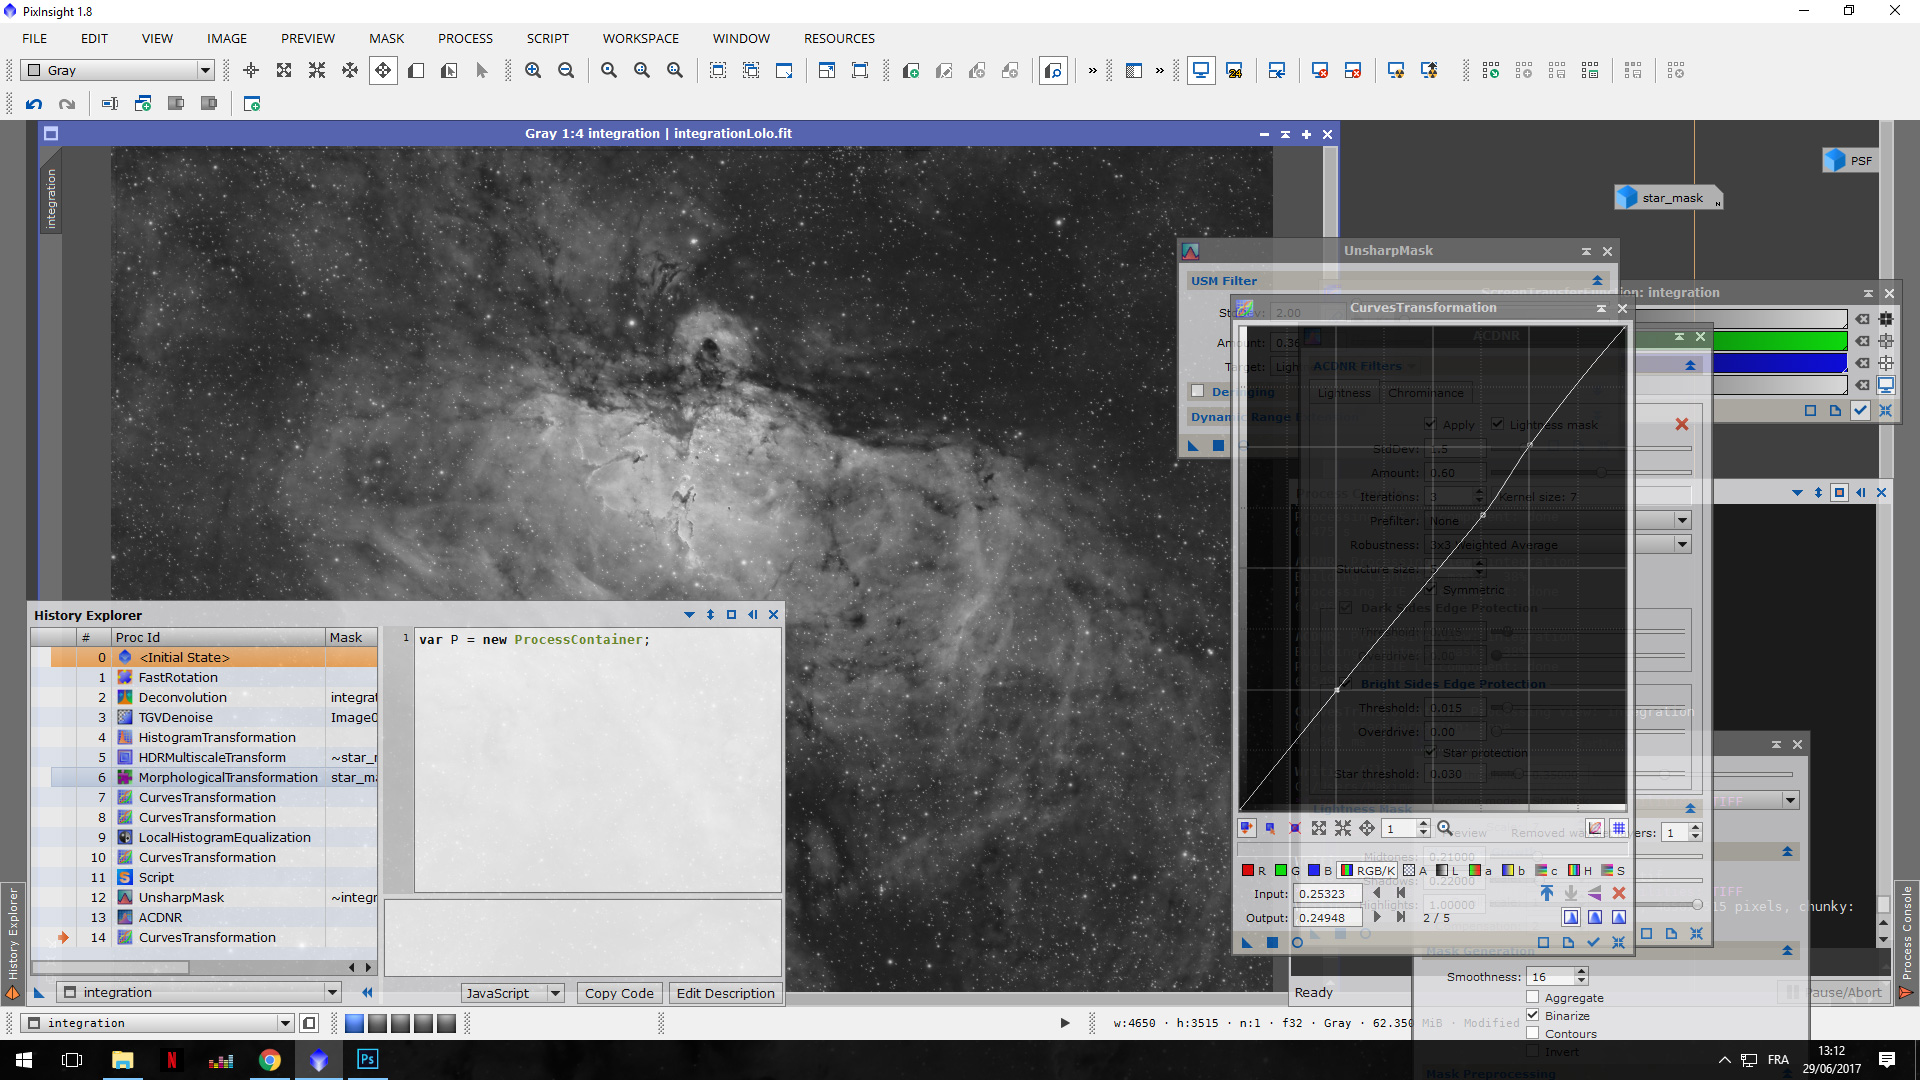Open the SCRIPT menu
The height and width of the screenshot is (1080, 1920).
(548, 38)
